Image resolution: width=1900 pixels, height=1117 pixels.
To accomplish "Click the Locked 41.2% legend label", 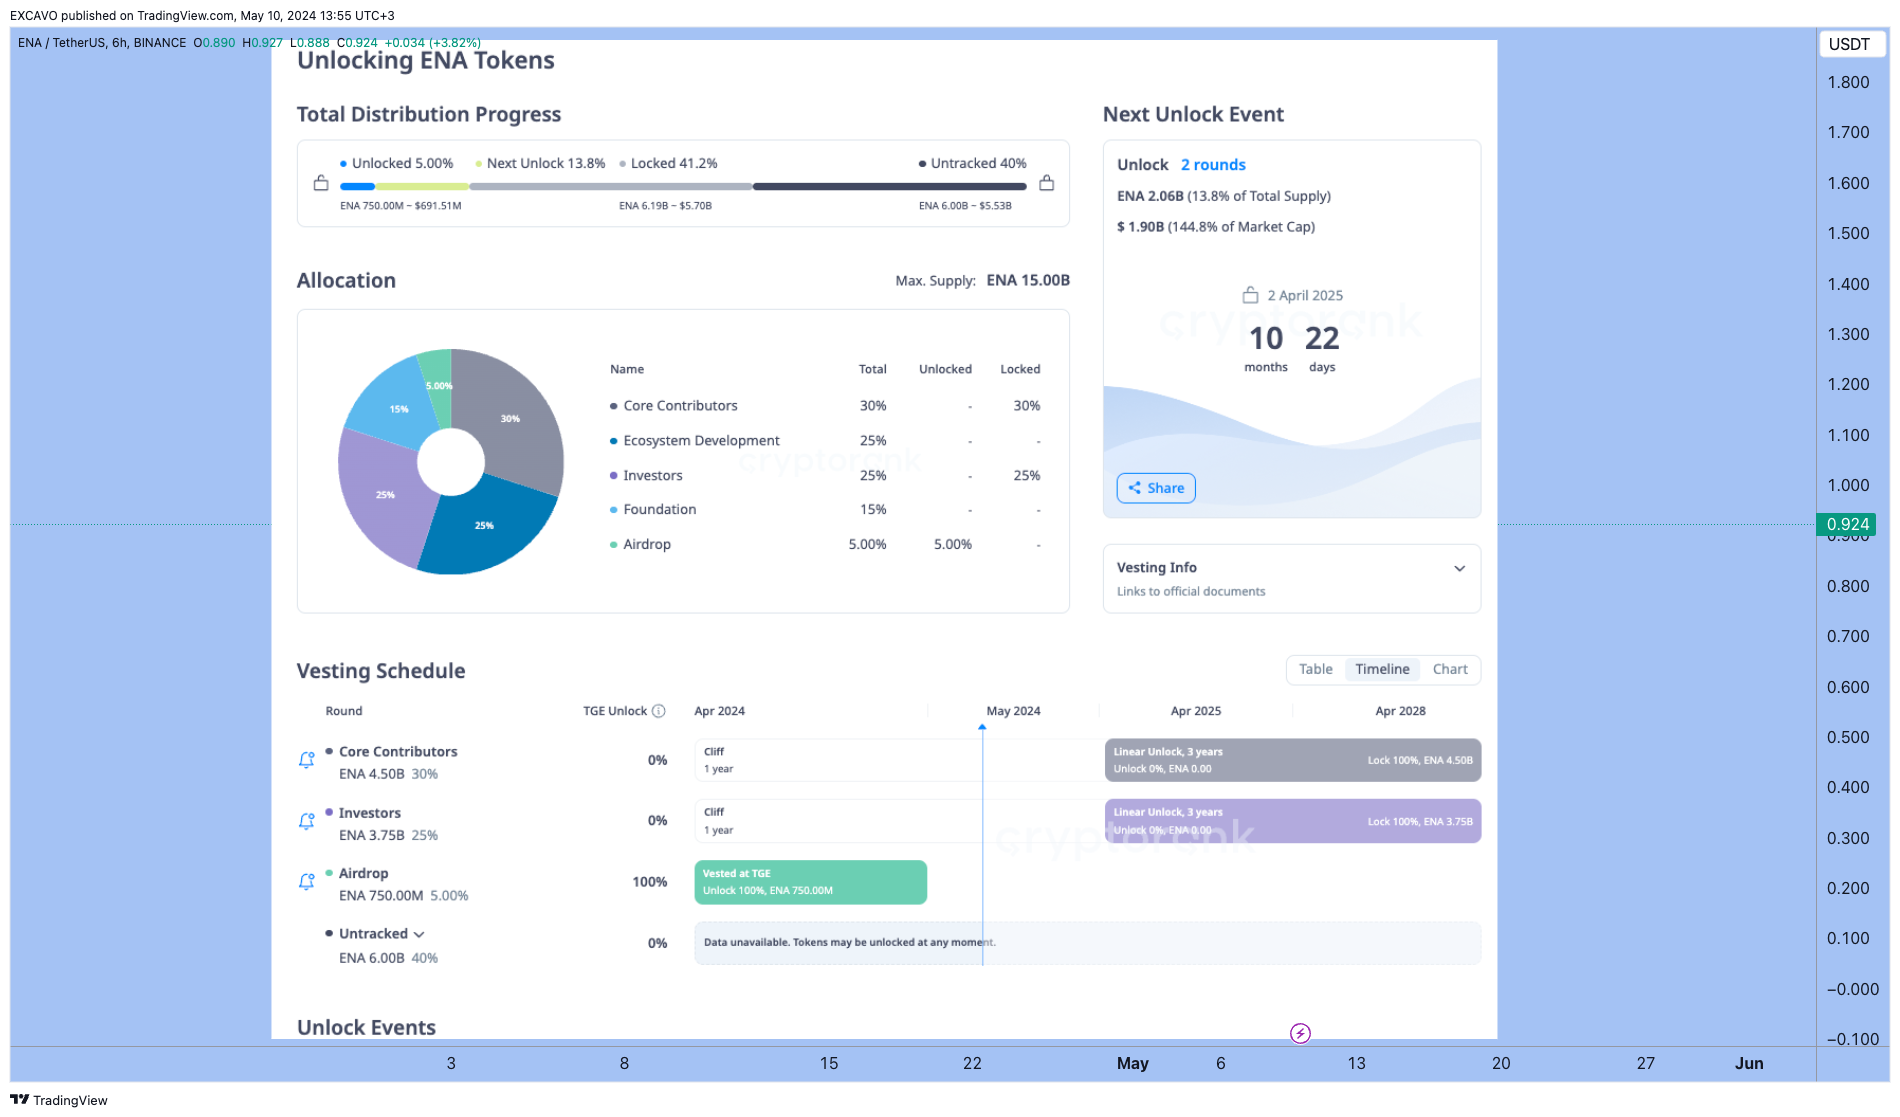I will click(674, 163).
